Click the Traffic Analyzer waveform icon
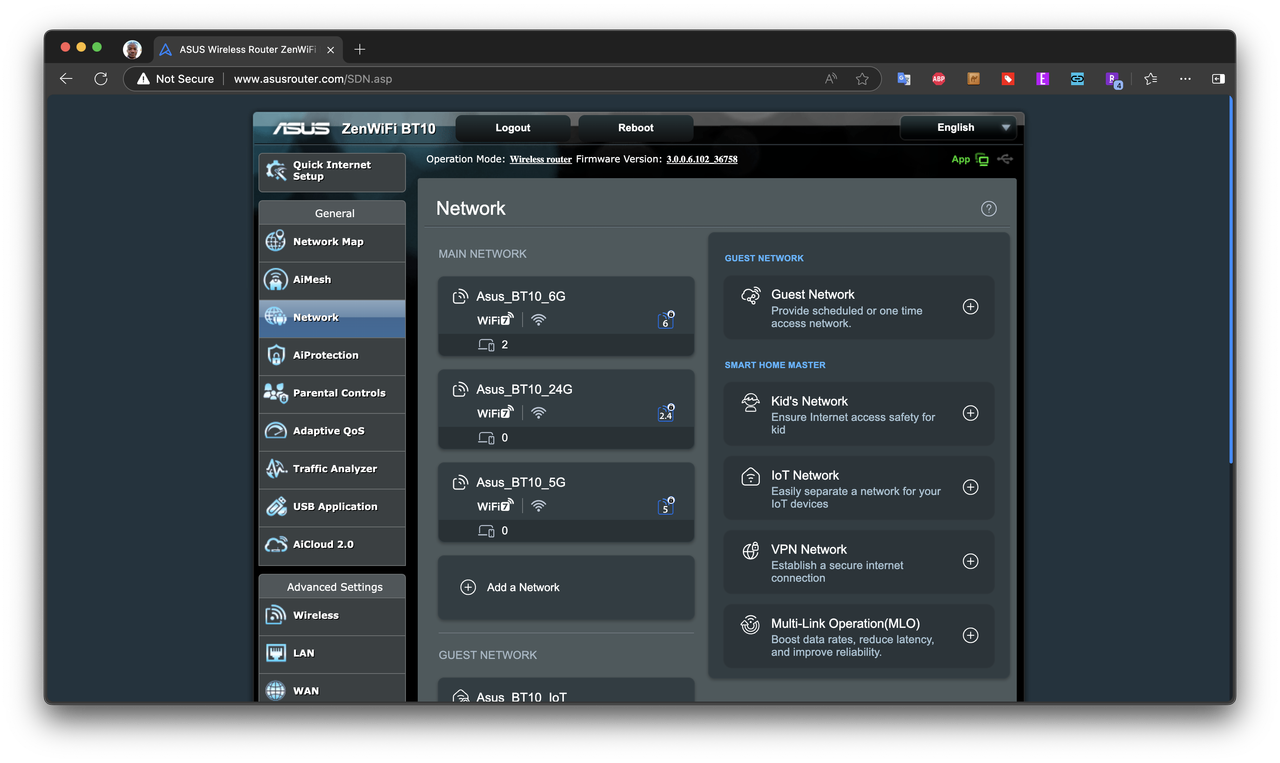The image size is (1280, 763). 276,469
